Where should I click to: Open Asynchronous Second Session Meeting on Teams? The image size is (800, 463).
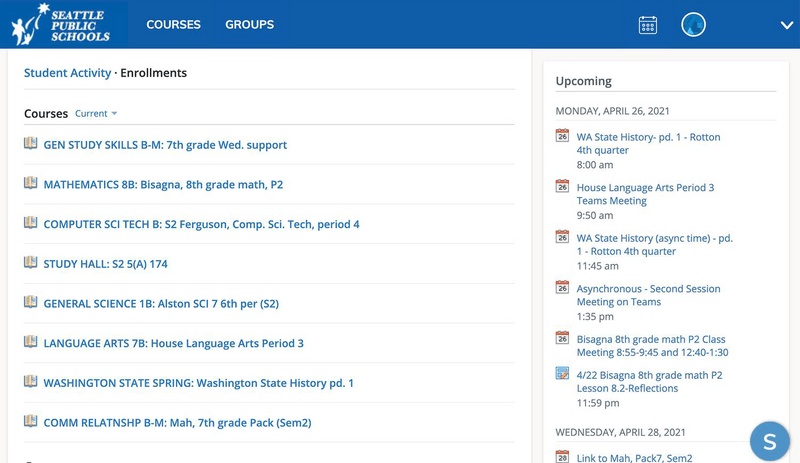648,295
